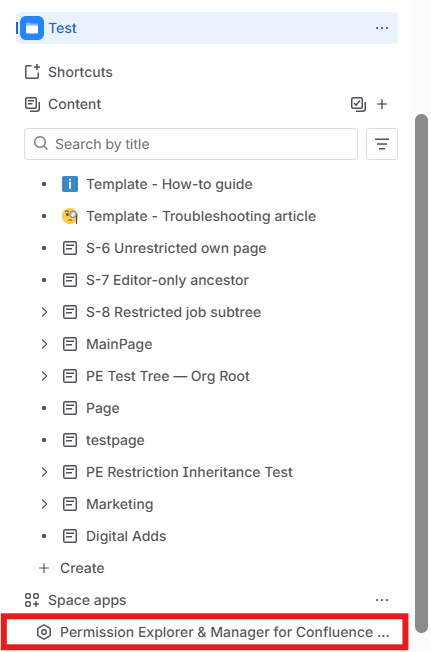The image size is (431, 652).
Task: Open Test space more actions menu
Action: (x=382, y=28)
